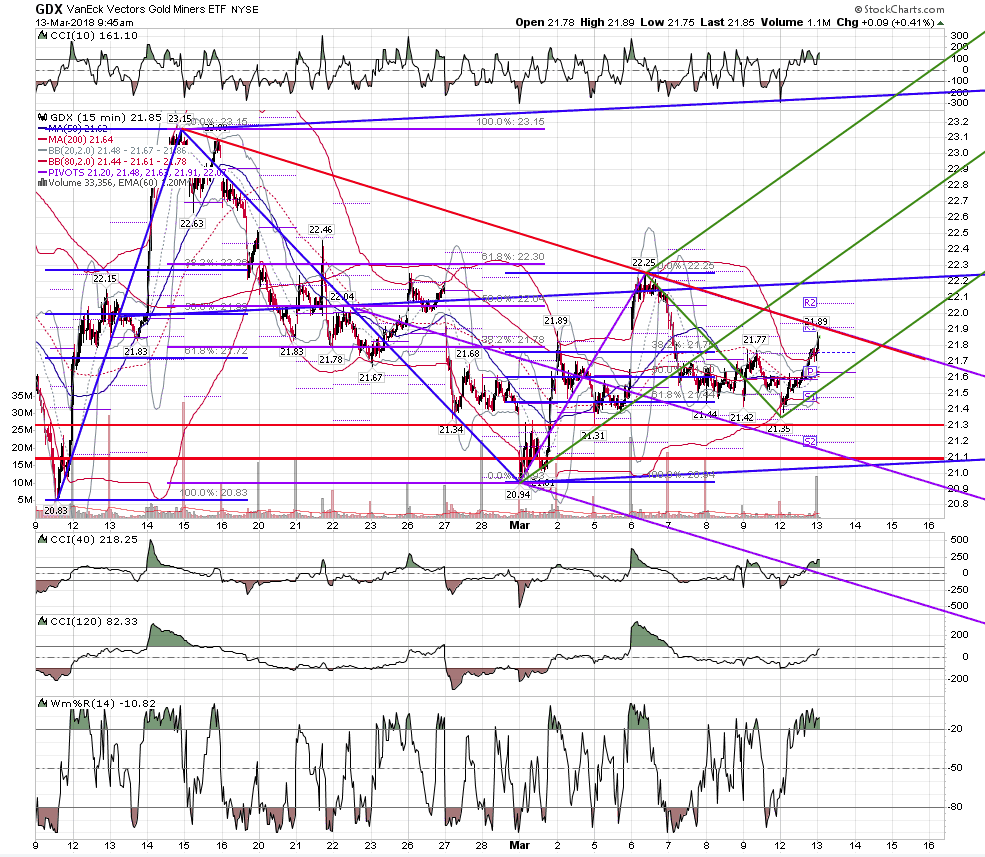Click the Volume legend bar icon
This screenshot has width=985, height=857.
(43, 183)
